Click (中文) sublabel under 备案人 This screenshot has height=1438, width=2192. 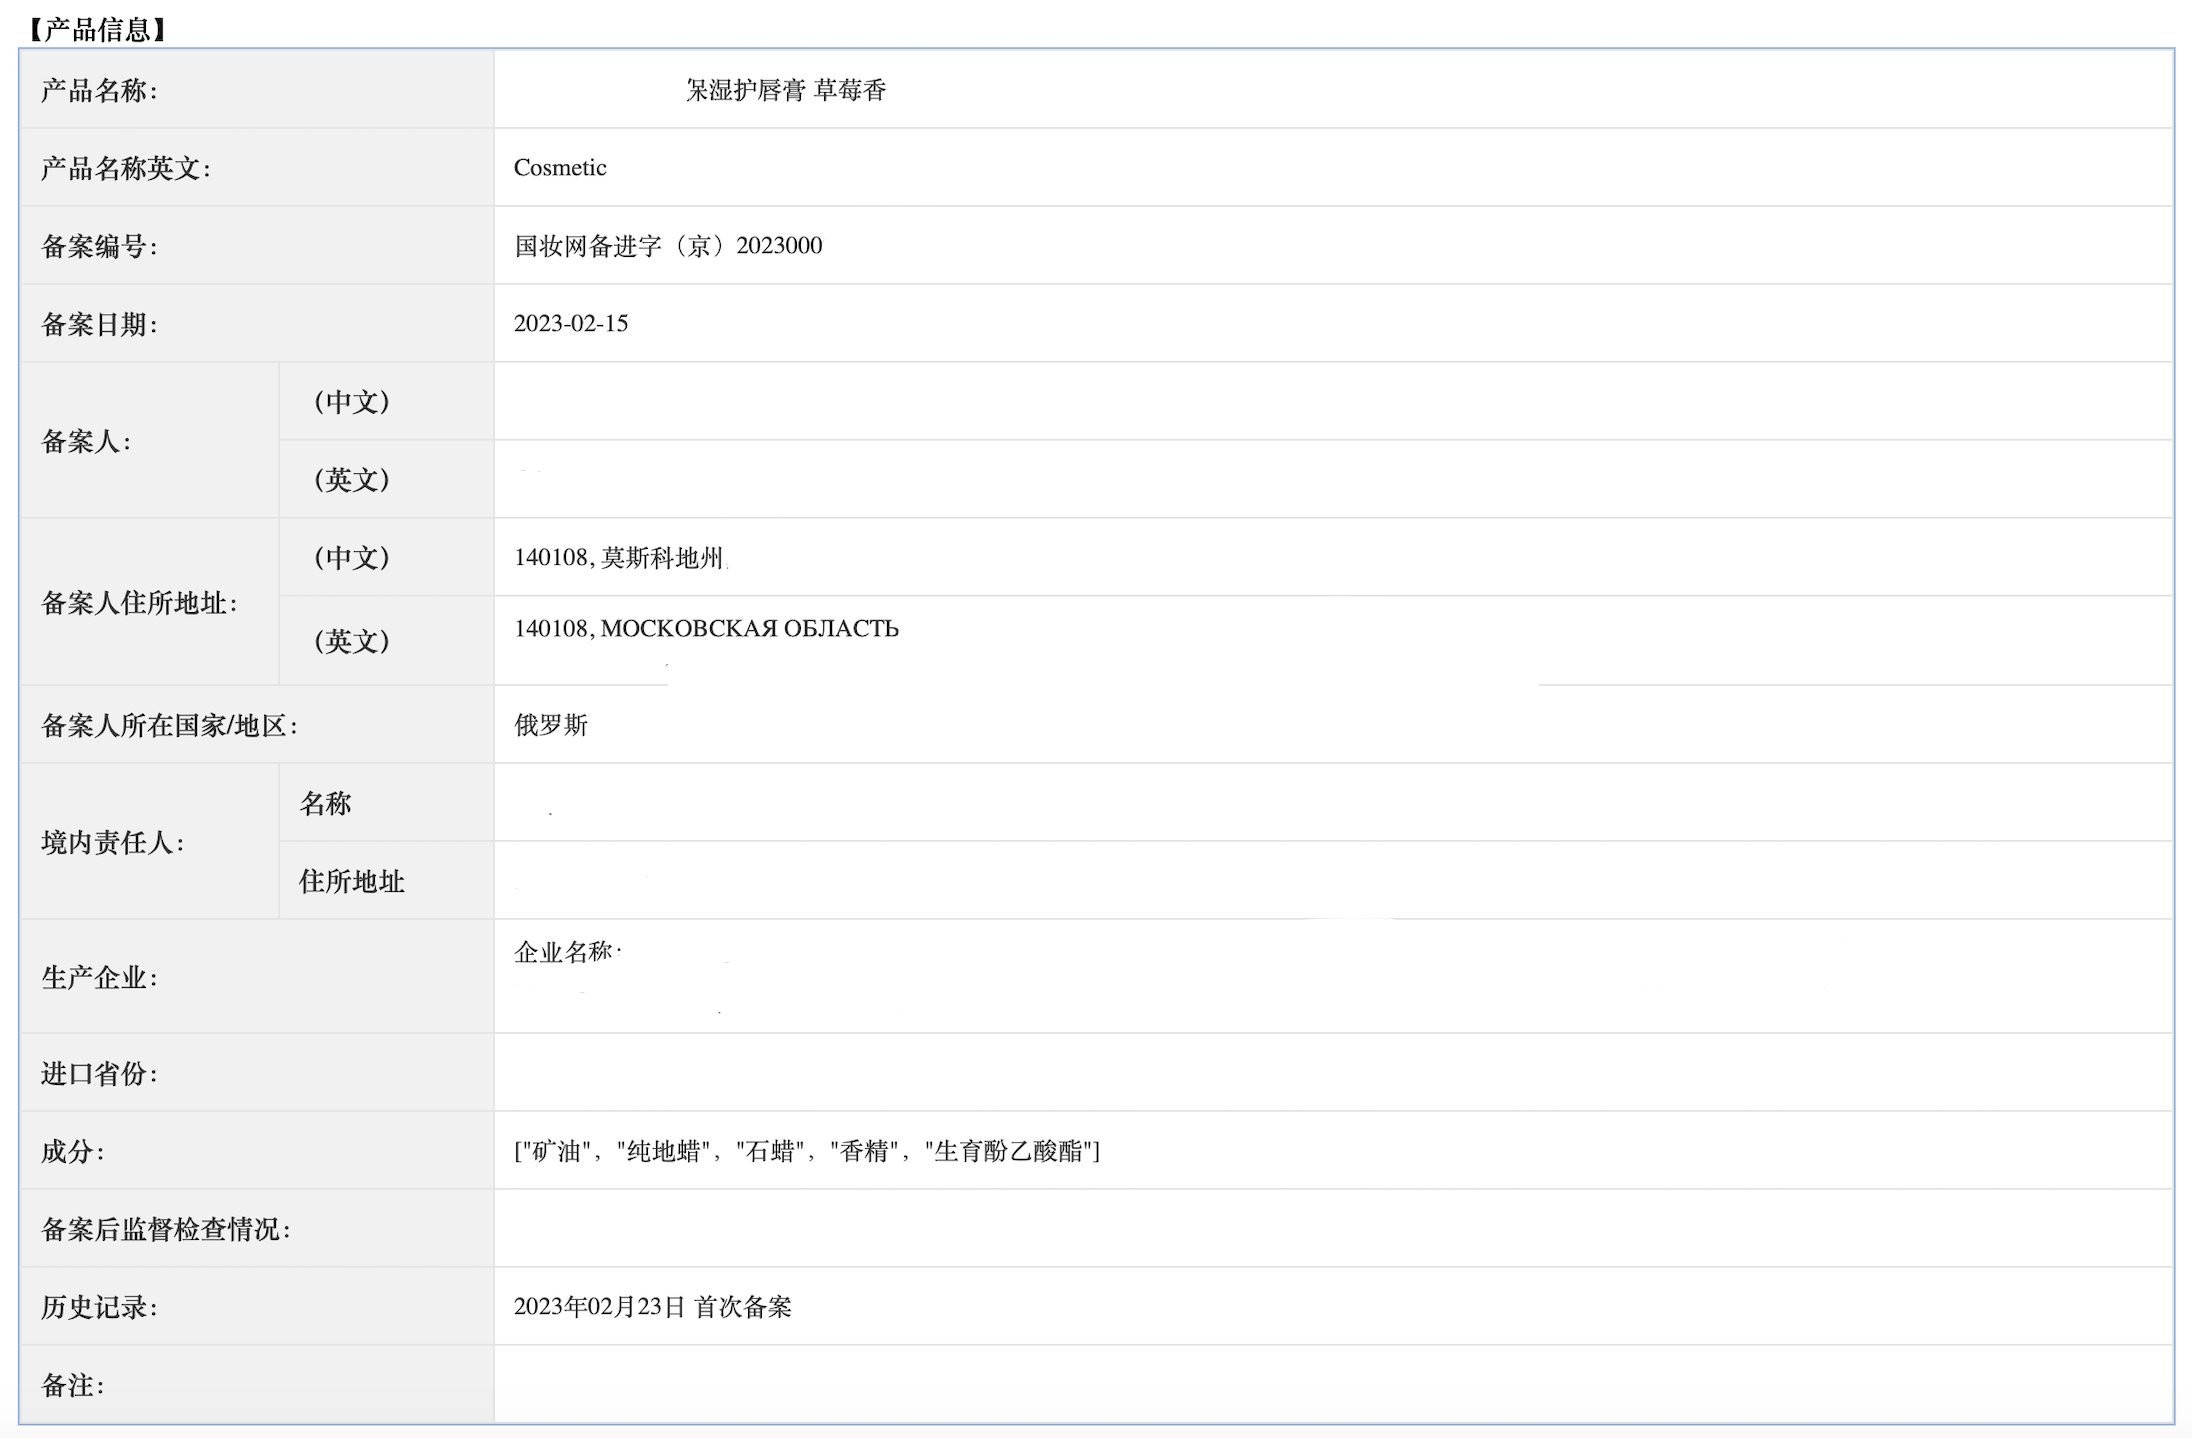click(351, 401)
